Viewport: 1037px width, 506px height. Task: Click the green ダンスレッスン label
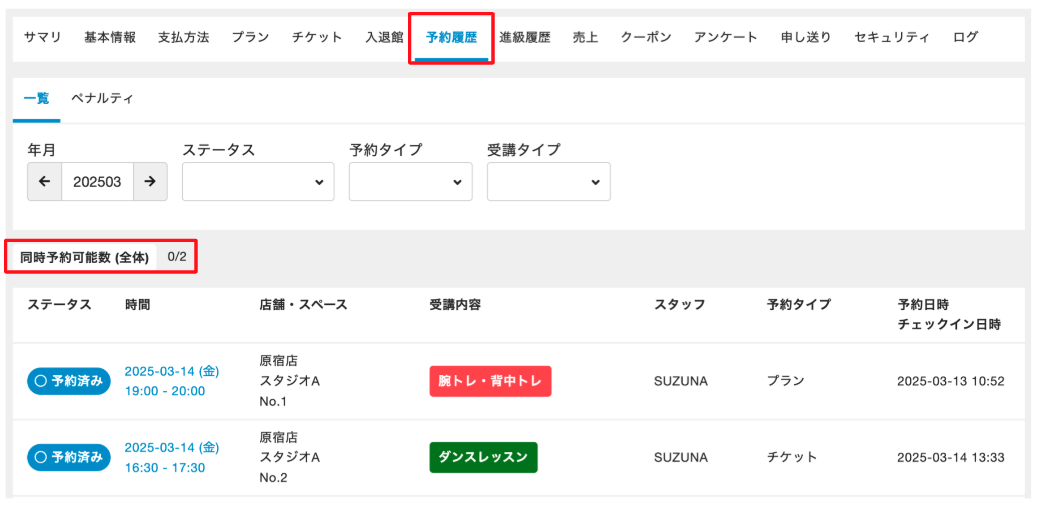click(483, 457)
